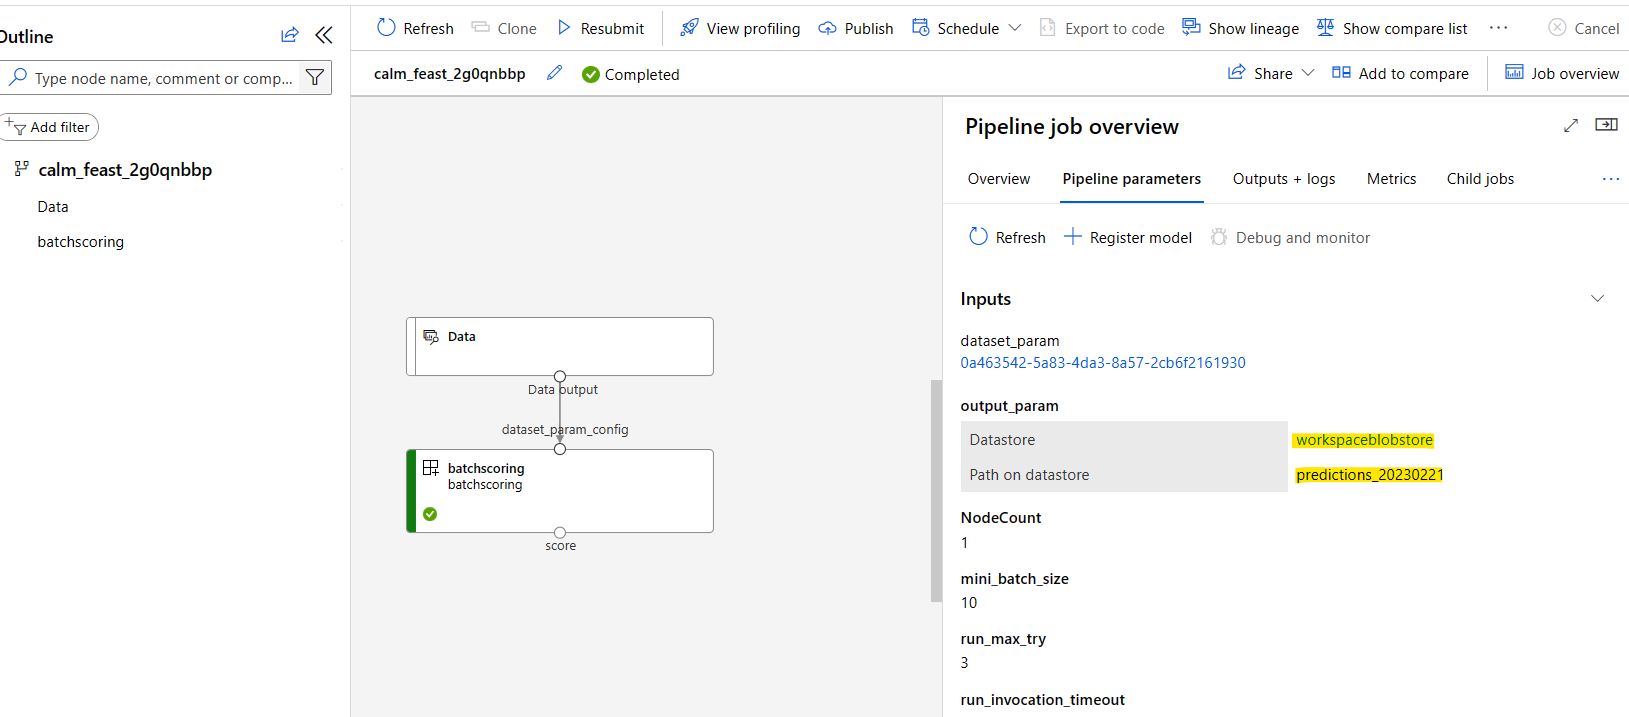The width and height of the screenshot is (1629, 717).
Task: Collapse the Inputs section chevron
Action: tap(1597, 298)
